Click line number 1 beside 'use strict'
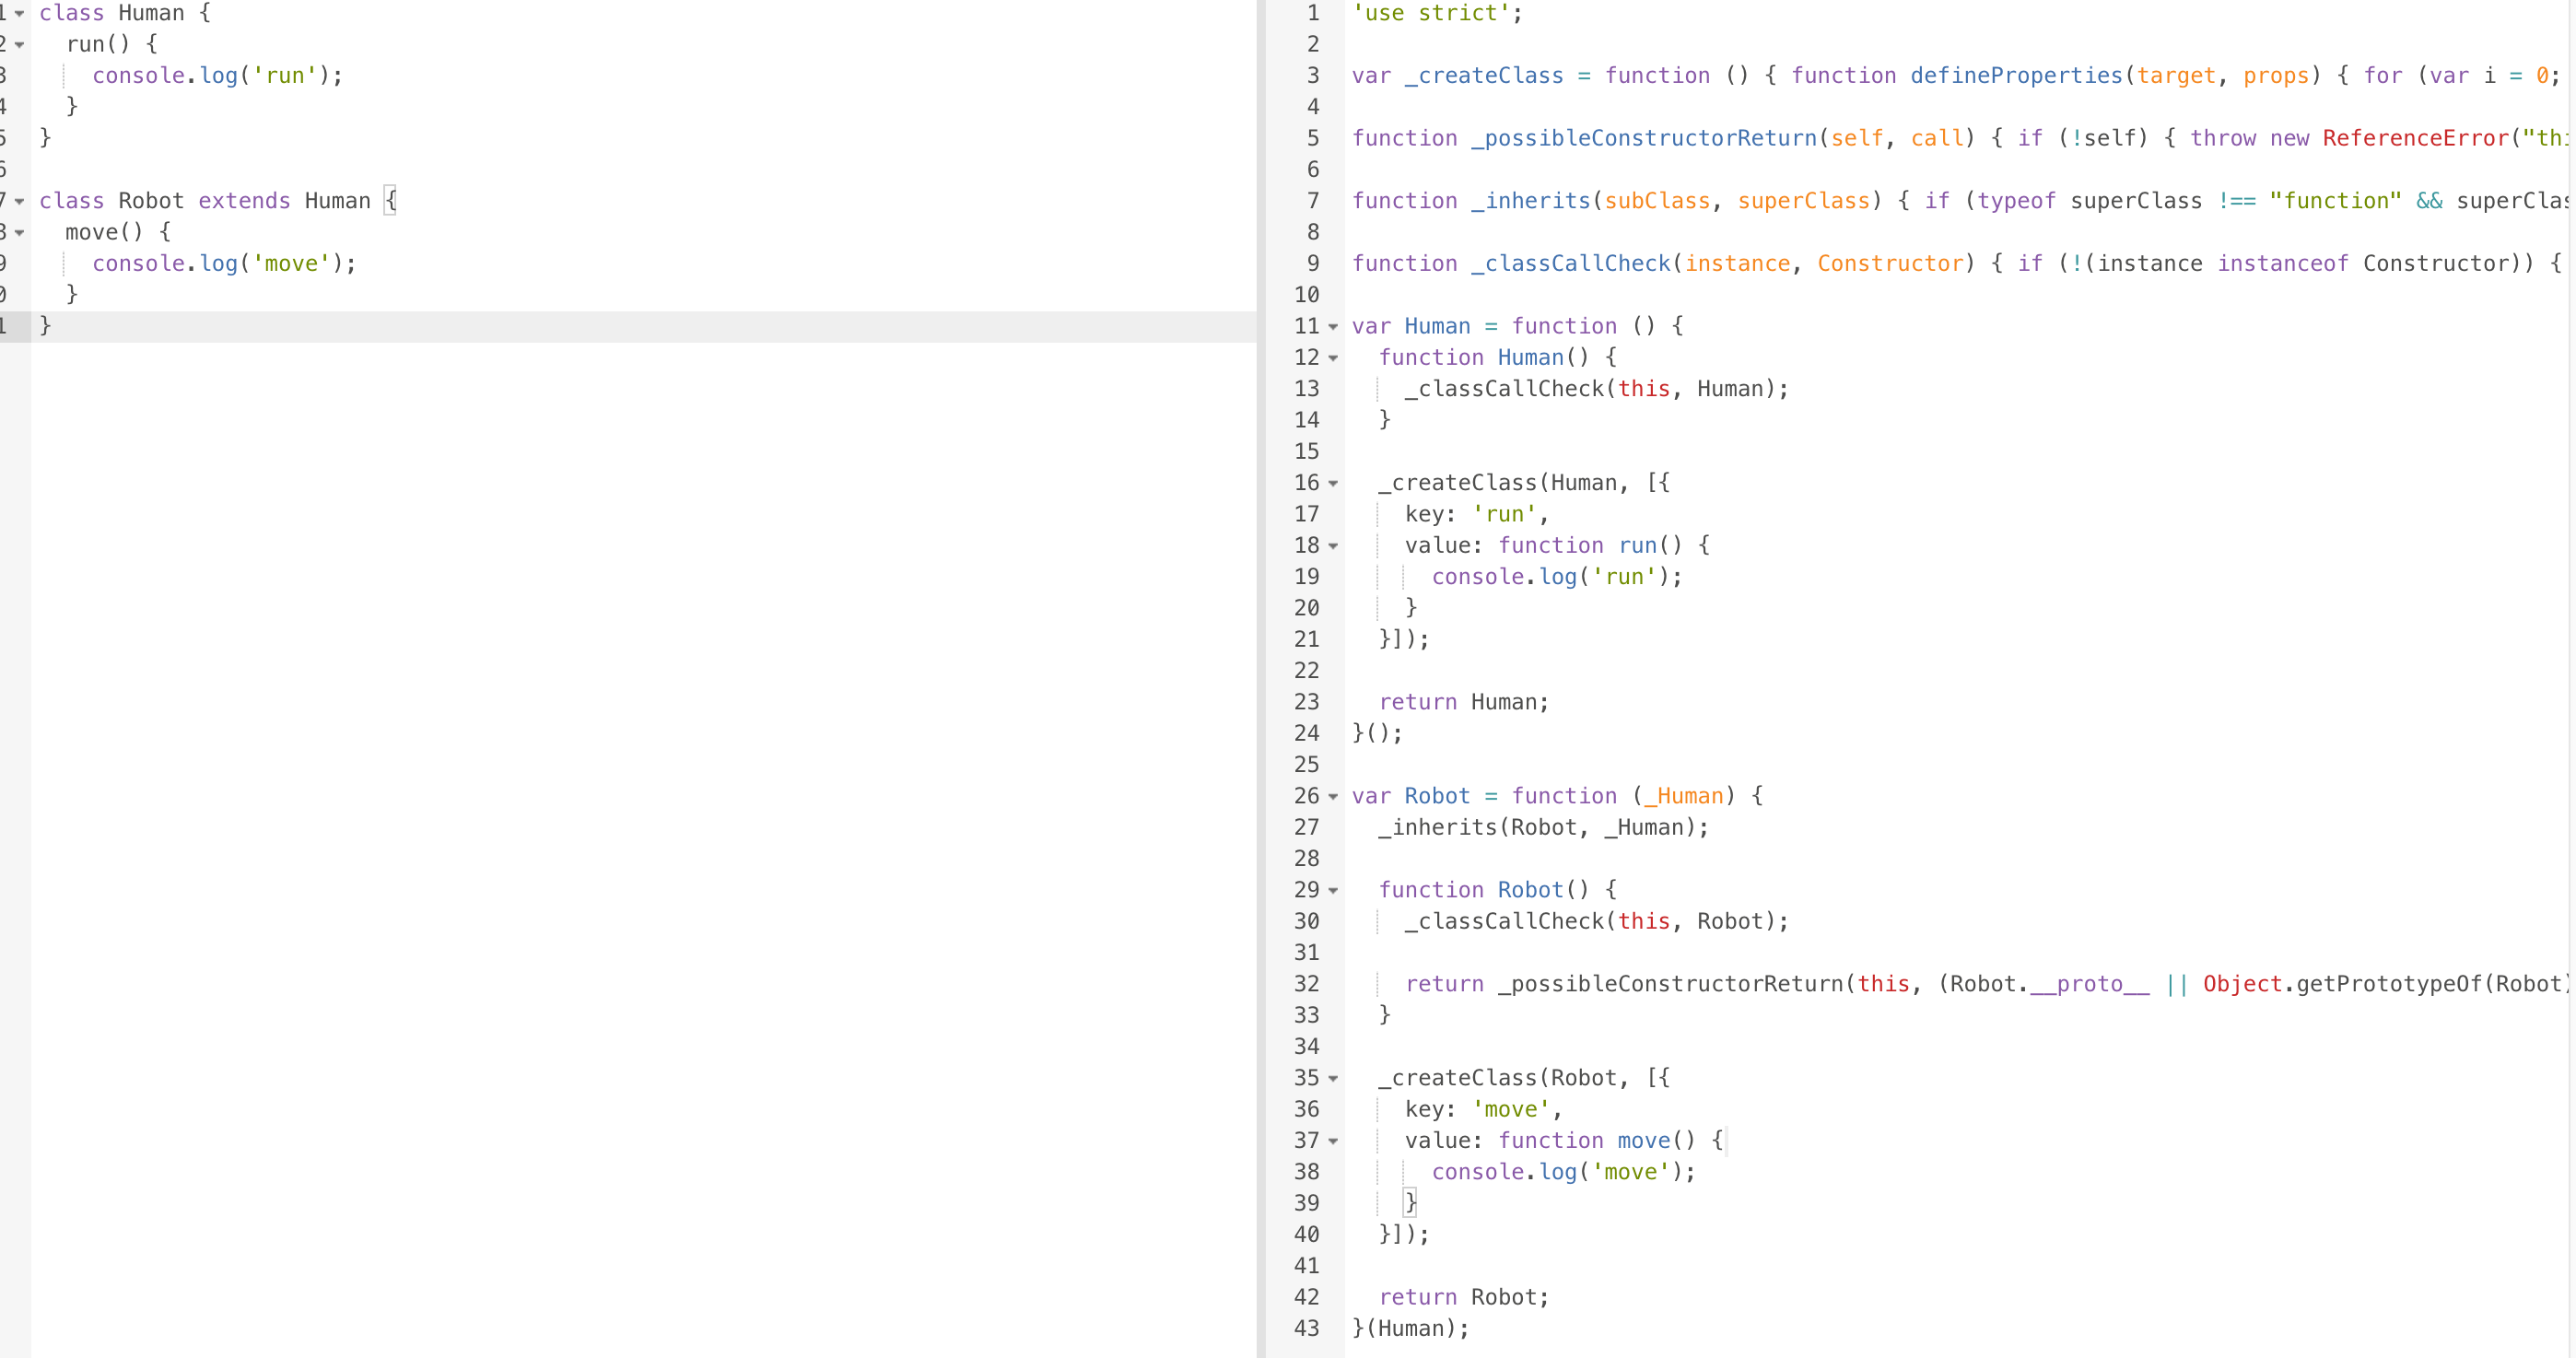The height and width of the screenshot is (1358, 2576). click(x=1312, y=13)
